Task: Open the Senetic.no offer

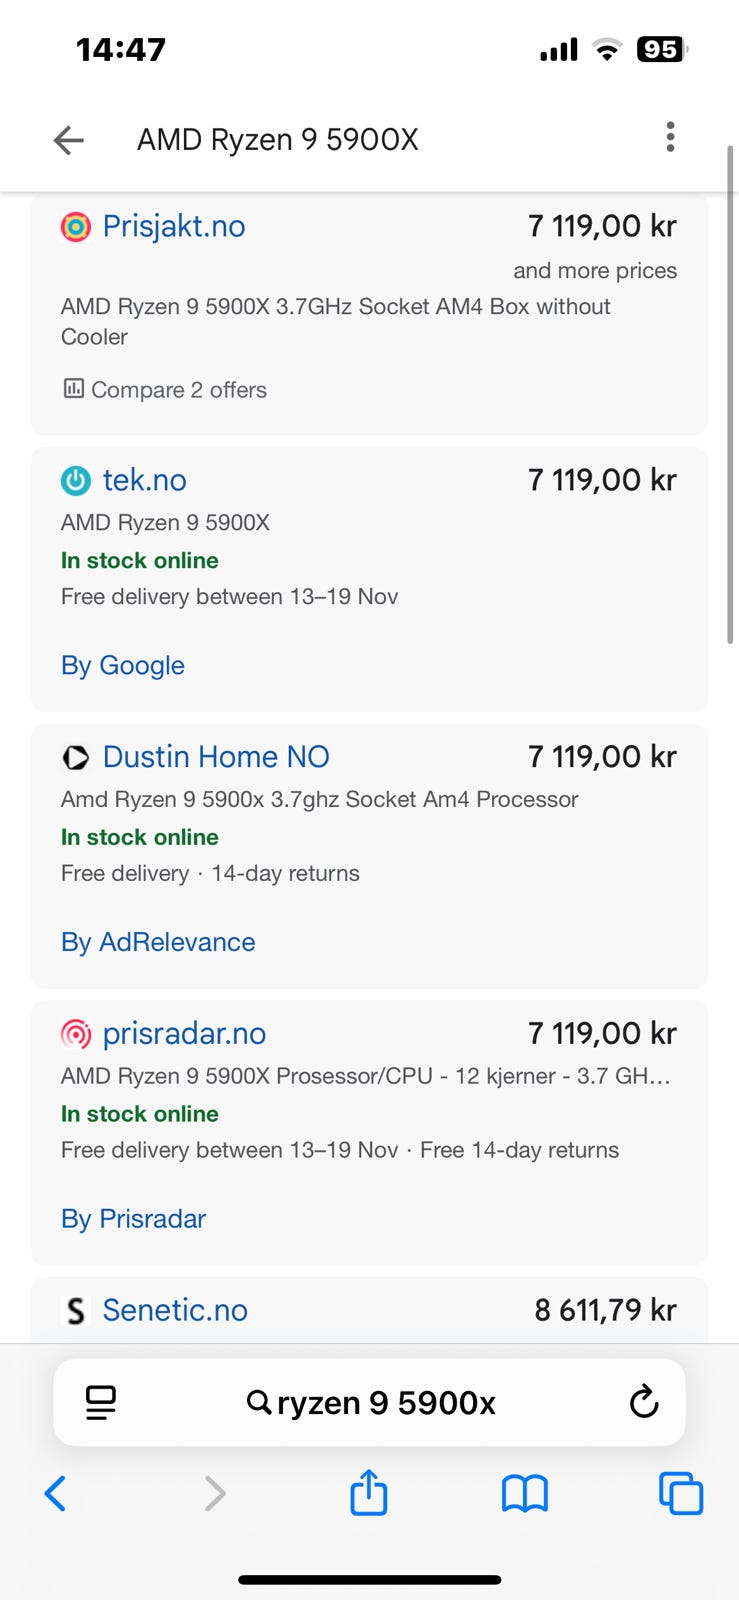Action: tap(175, 1310)
